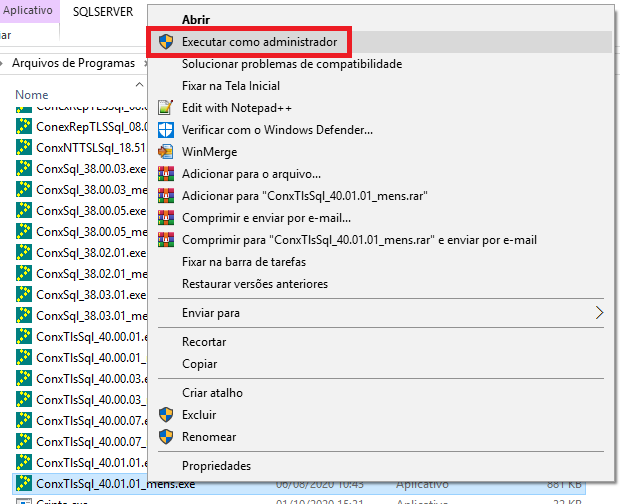Click the icon of ConxSql_38.03.01.exe

[x=24, y=294]
